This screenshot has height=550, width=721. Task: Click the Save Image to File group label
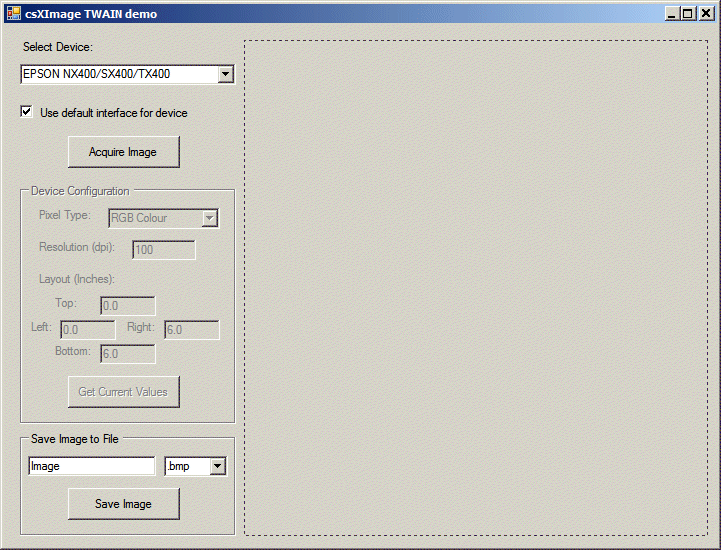click(x=74, y=439)
